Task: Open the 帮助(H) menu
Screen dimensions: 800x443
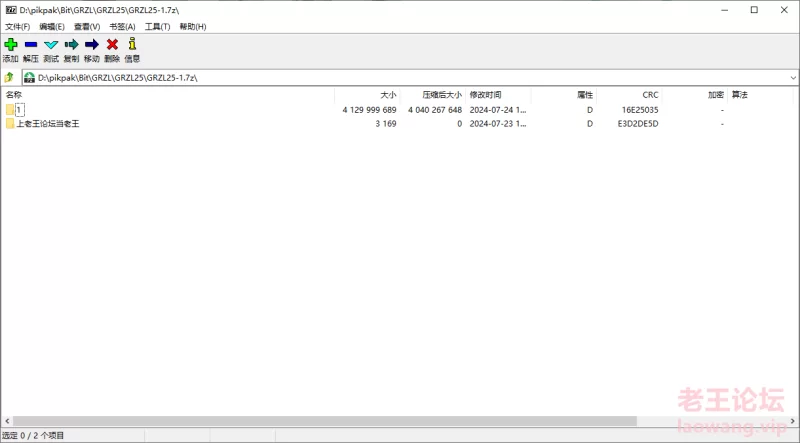Action: click(192, 27)
